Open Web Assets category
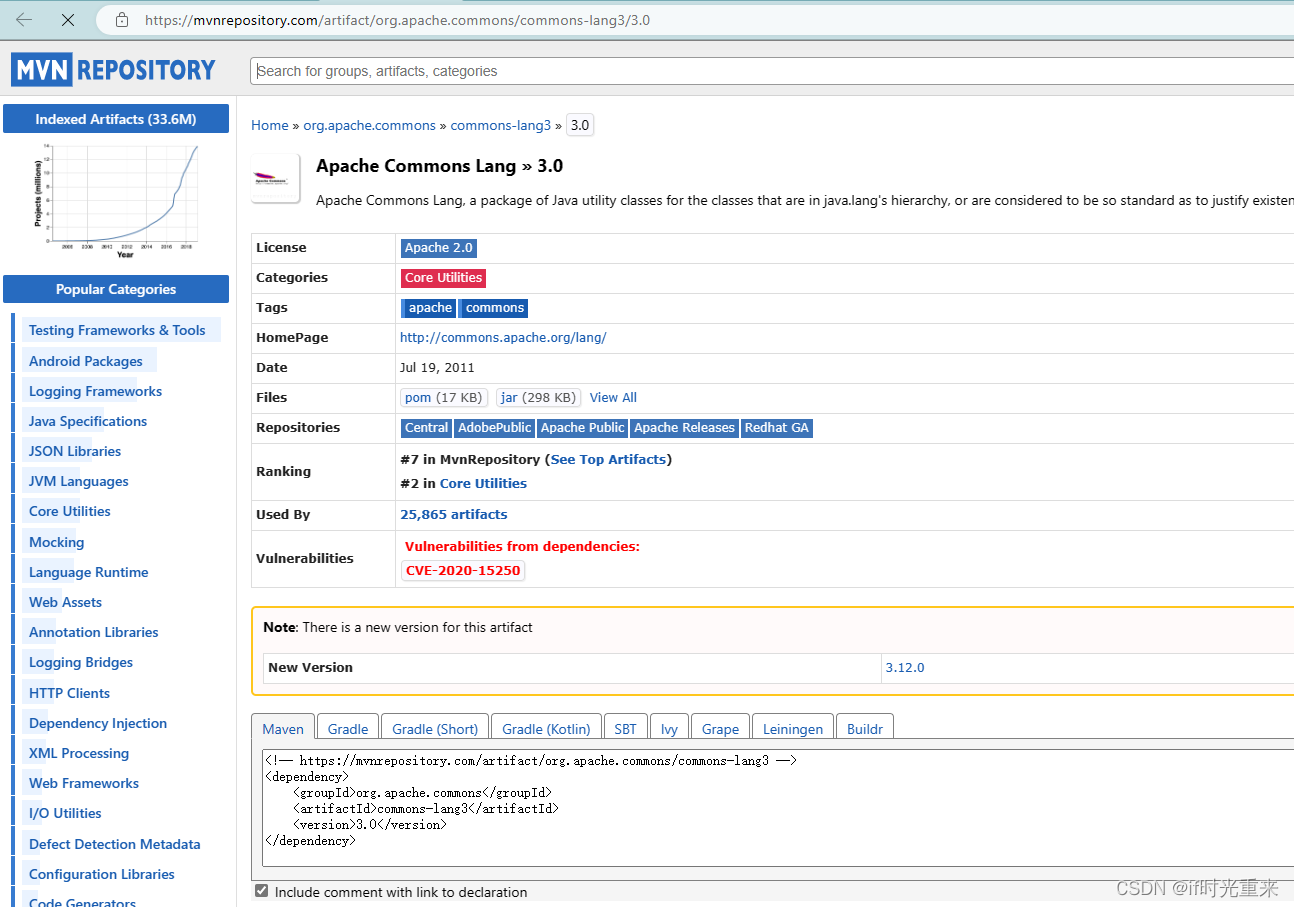 pos(65,602)
